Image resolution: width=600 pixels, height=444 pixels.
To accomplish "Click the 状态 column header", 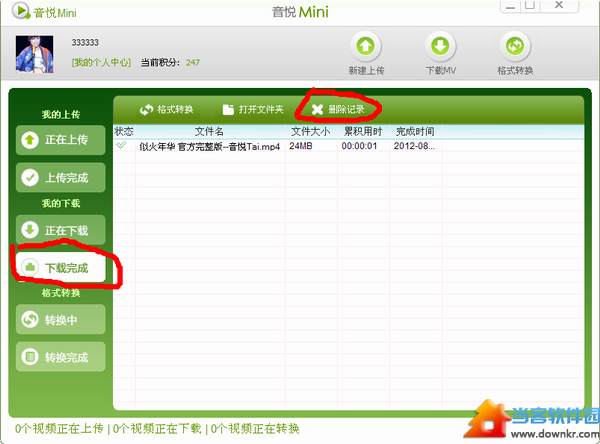I will click(x=124, y=132).
